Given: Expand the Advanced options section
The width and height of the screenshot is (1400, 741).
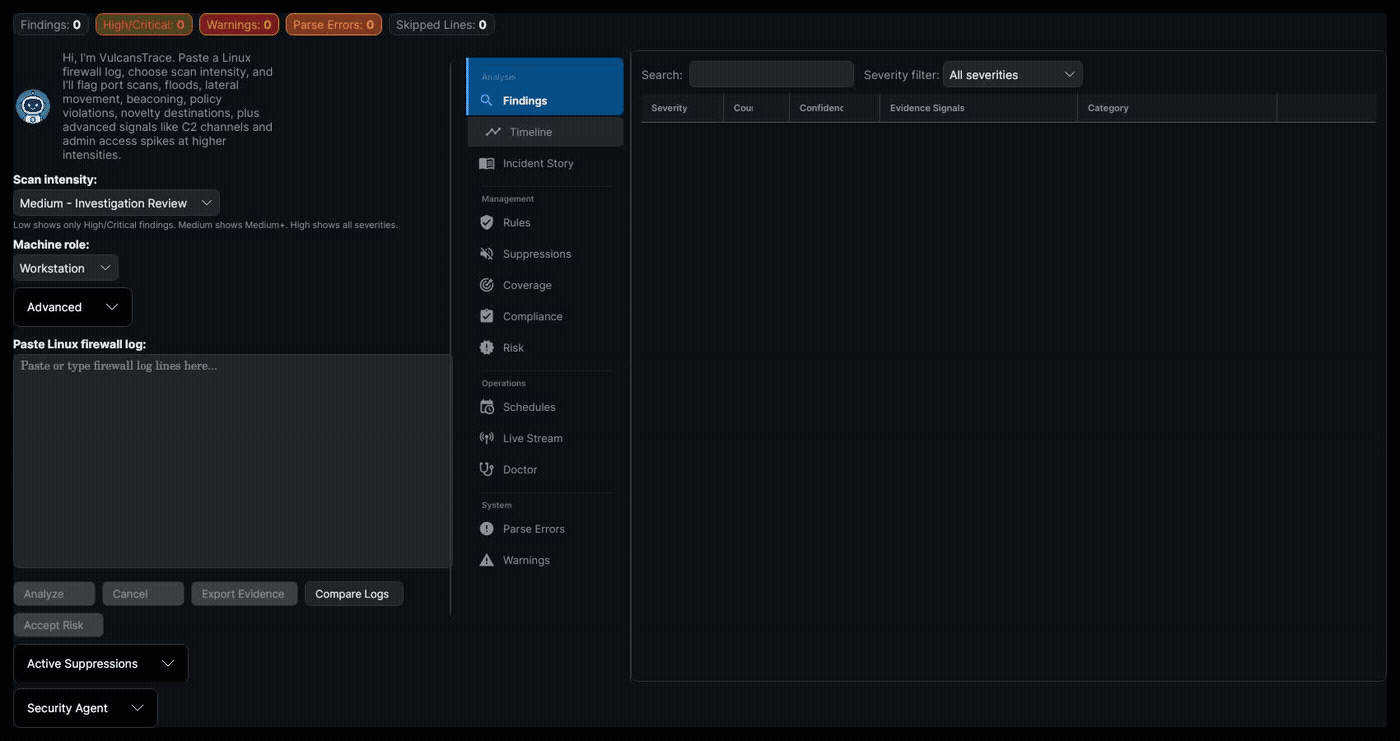Looking at the screenshot, I should 72,307.
